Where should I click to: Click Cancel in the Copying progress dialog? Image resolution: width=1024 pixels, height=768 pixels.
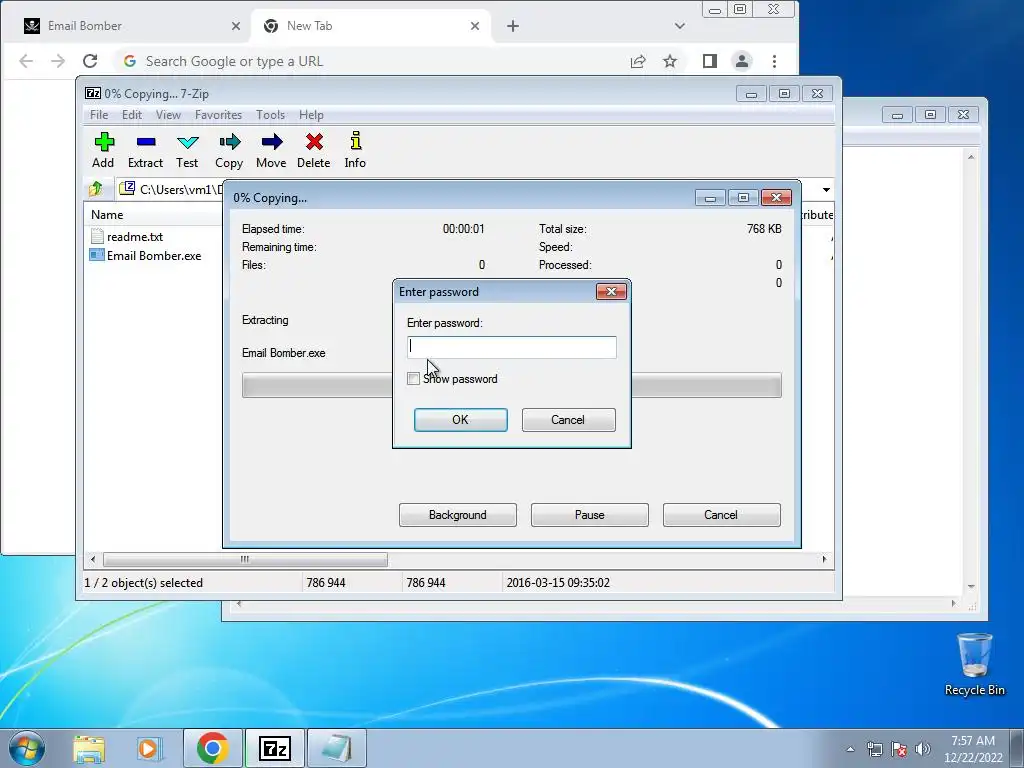tap(721, 515)
